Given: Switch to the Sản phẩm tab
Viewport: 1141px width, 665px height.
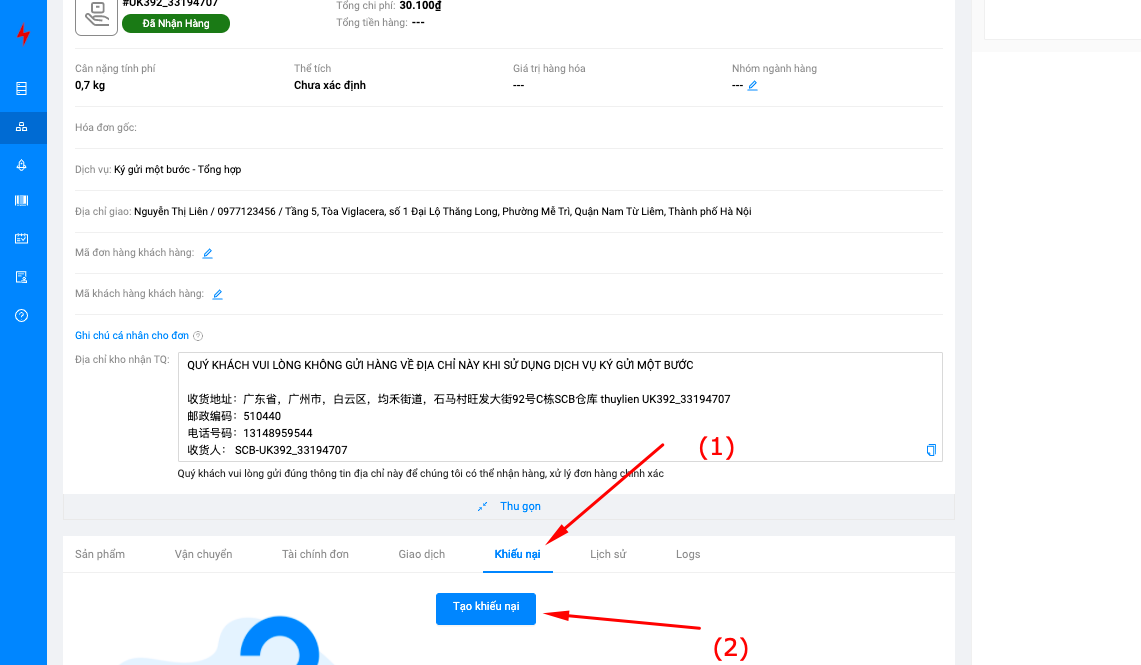Looking at the screenshot, I should click(x=100, y=554).
